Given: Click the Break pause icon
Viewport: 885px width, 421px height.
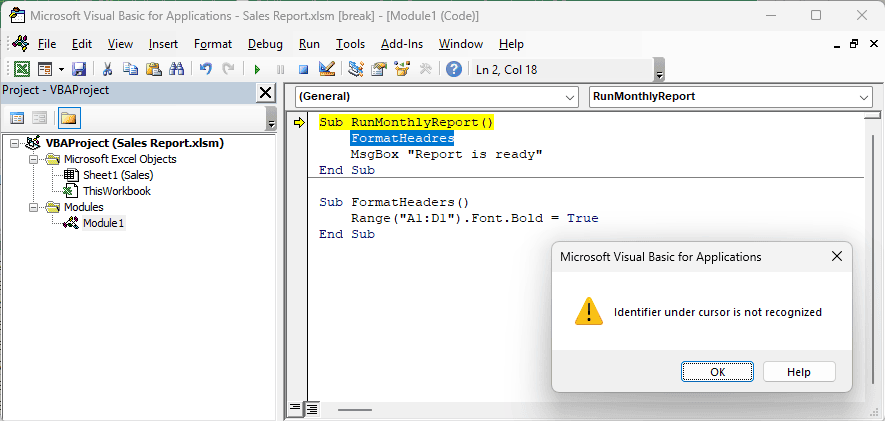Looking at the screenshot, I should pyautogui.click(x=280, y=69).
